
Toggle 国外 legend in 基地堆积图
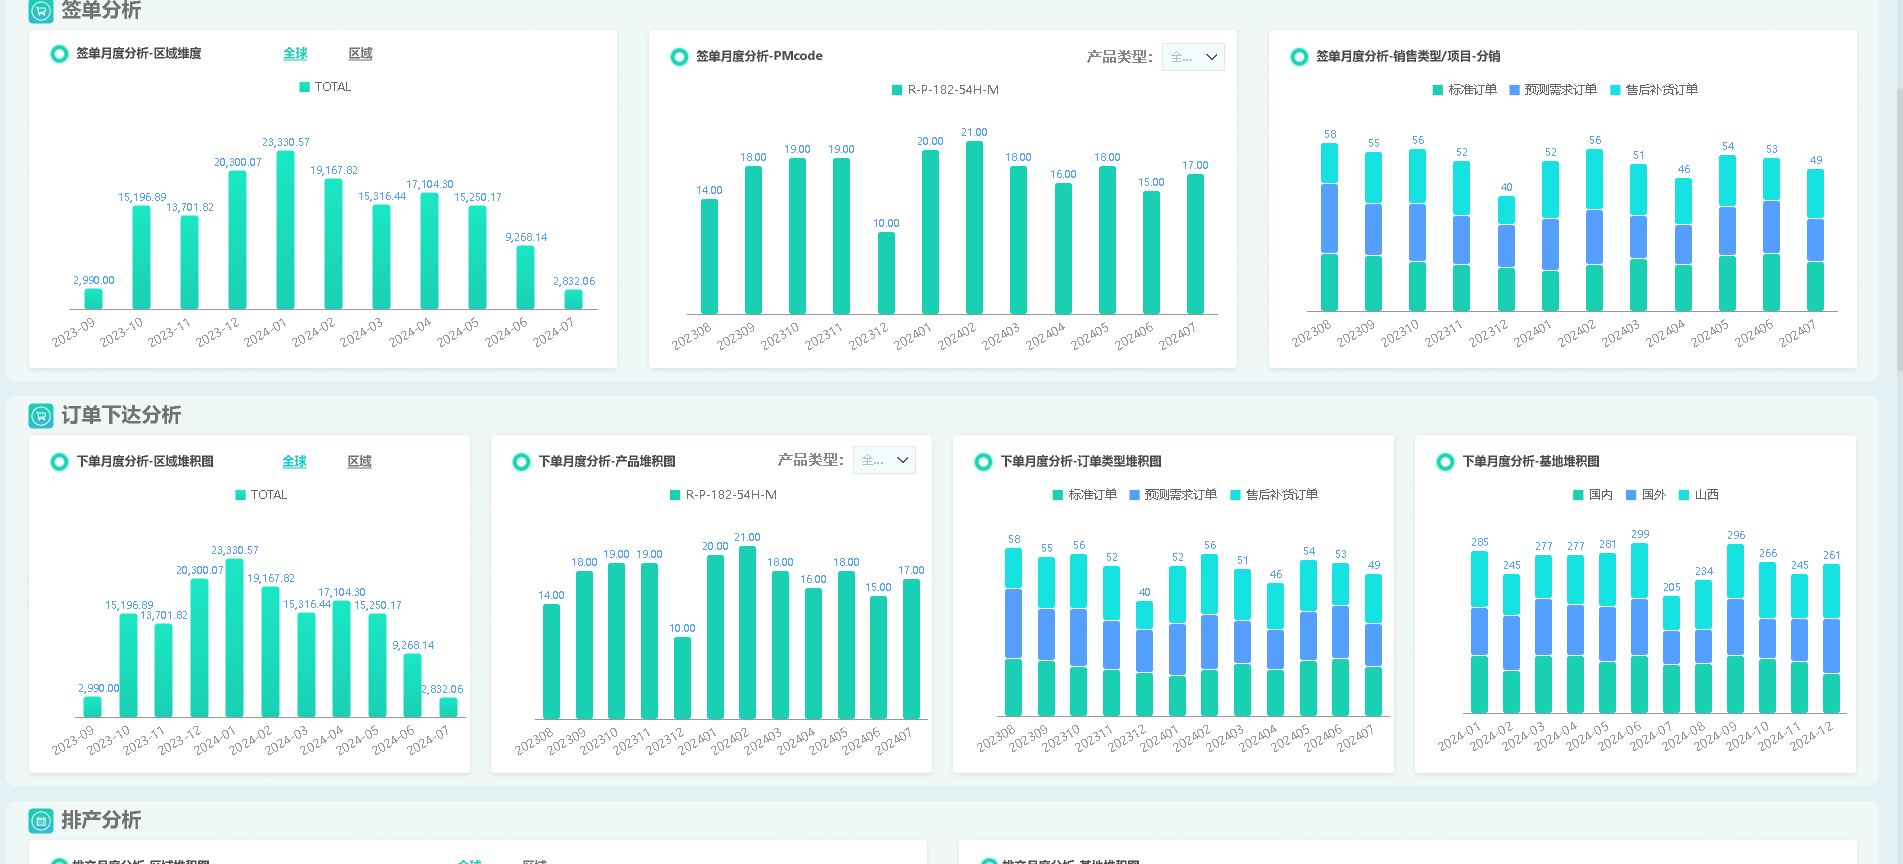click(x=1646, y=495)
